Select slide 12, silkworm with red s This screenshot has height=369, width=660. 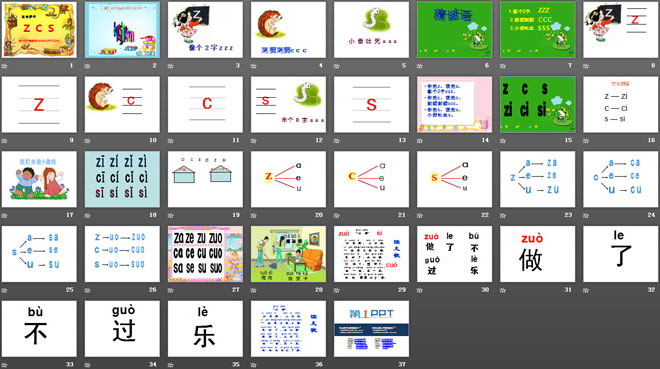coord(288,104)
